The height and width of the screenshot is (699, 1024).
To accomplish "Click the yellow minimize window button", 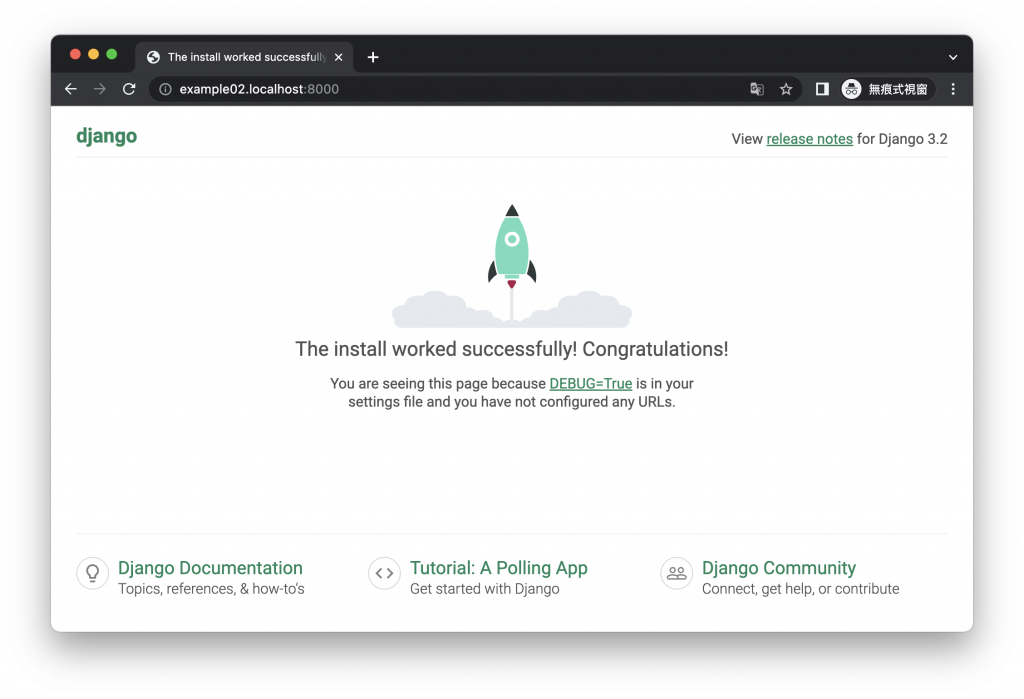I will click(93, 54).
